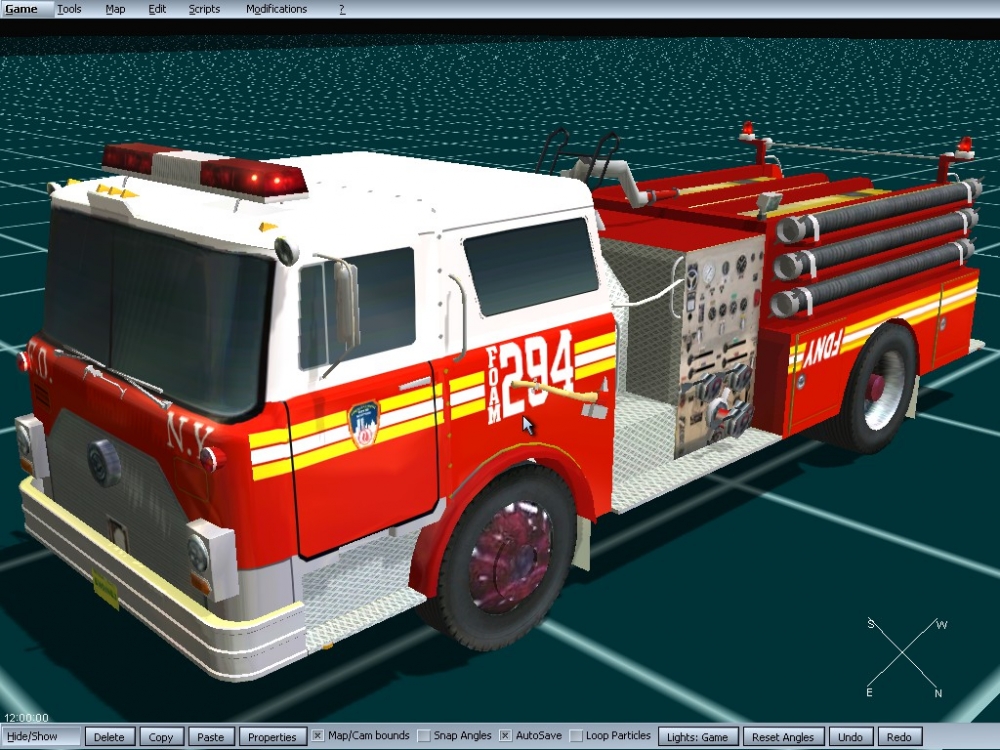The height and width of the screenshot is (750, 1000).
Task: Select the fire truck's 294 door number
Action: coord(536,372)
